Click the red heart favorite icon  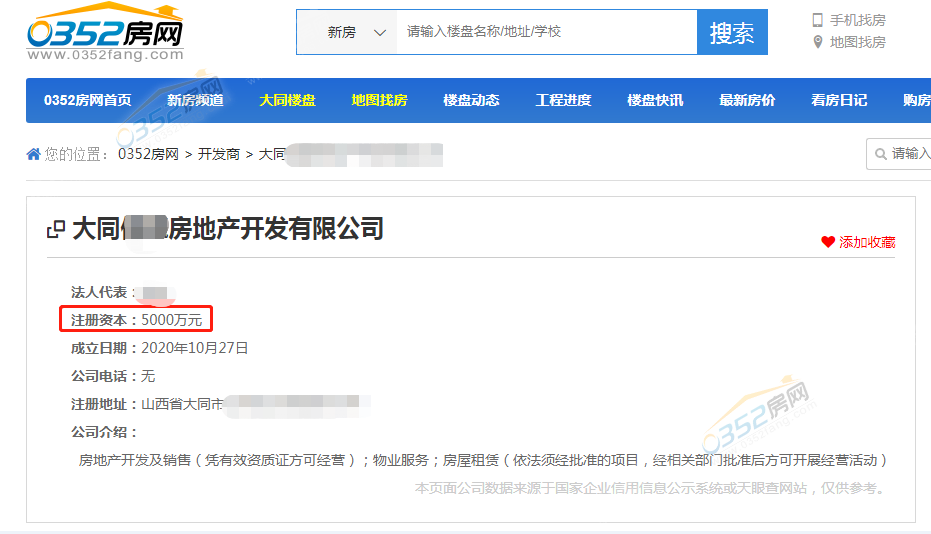coord(827,242)
